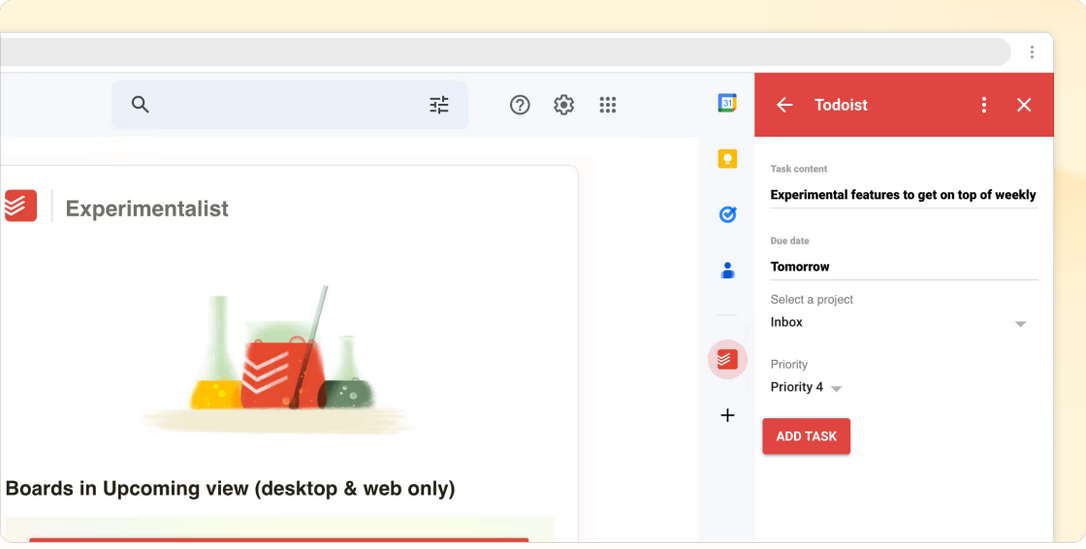Click the Todoist panel title text
This screenshot has height=549, width=1086.
pos(841,105)
